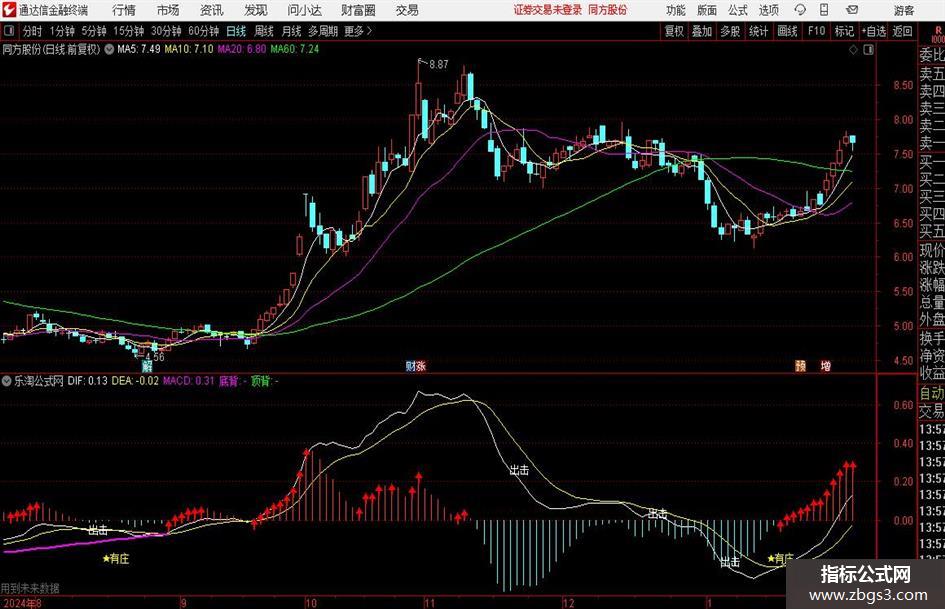Click the 4.56 low price label
The height and width of the screenshot is (609, 945).
tap(155, 356)
